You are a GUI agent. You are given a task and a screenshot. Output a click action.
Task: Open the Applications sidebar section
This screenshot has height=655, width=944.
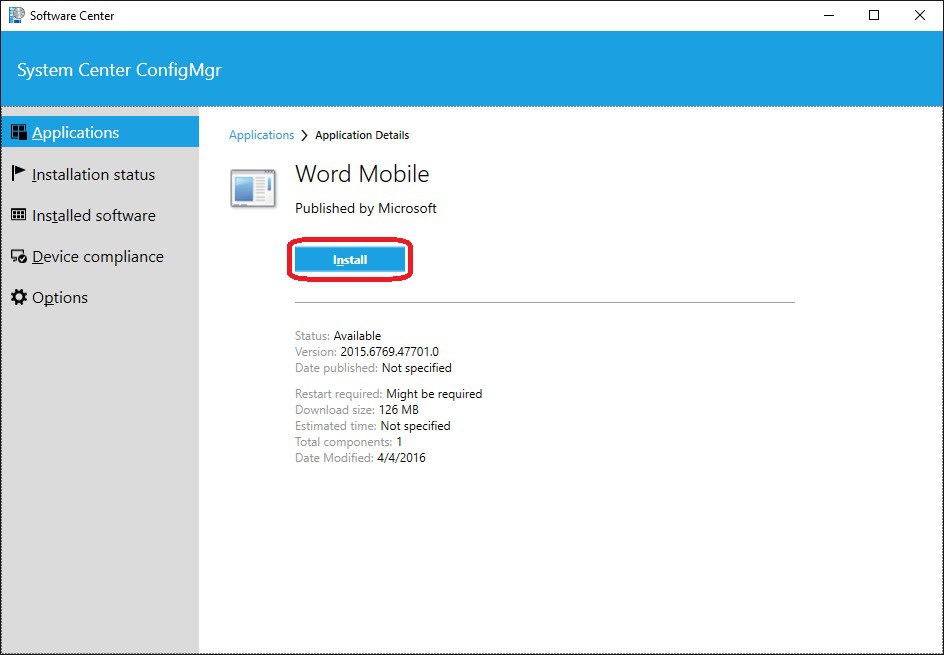coord(100,132)
